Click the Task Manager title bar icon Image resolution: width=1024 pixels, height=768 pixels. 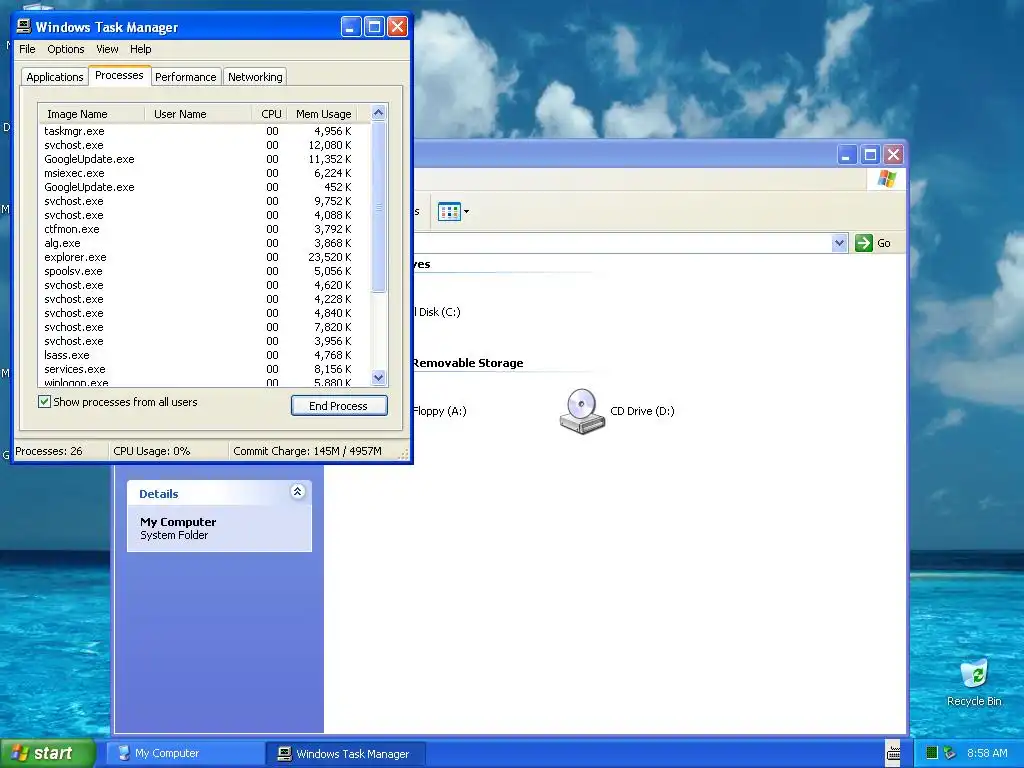coord(24,26)
